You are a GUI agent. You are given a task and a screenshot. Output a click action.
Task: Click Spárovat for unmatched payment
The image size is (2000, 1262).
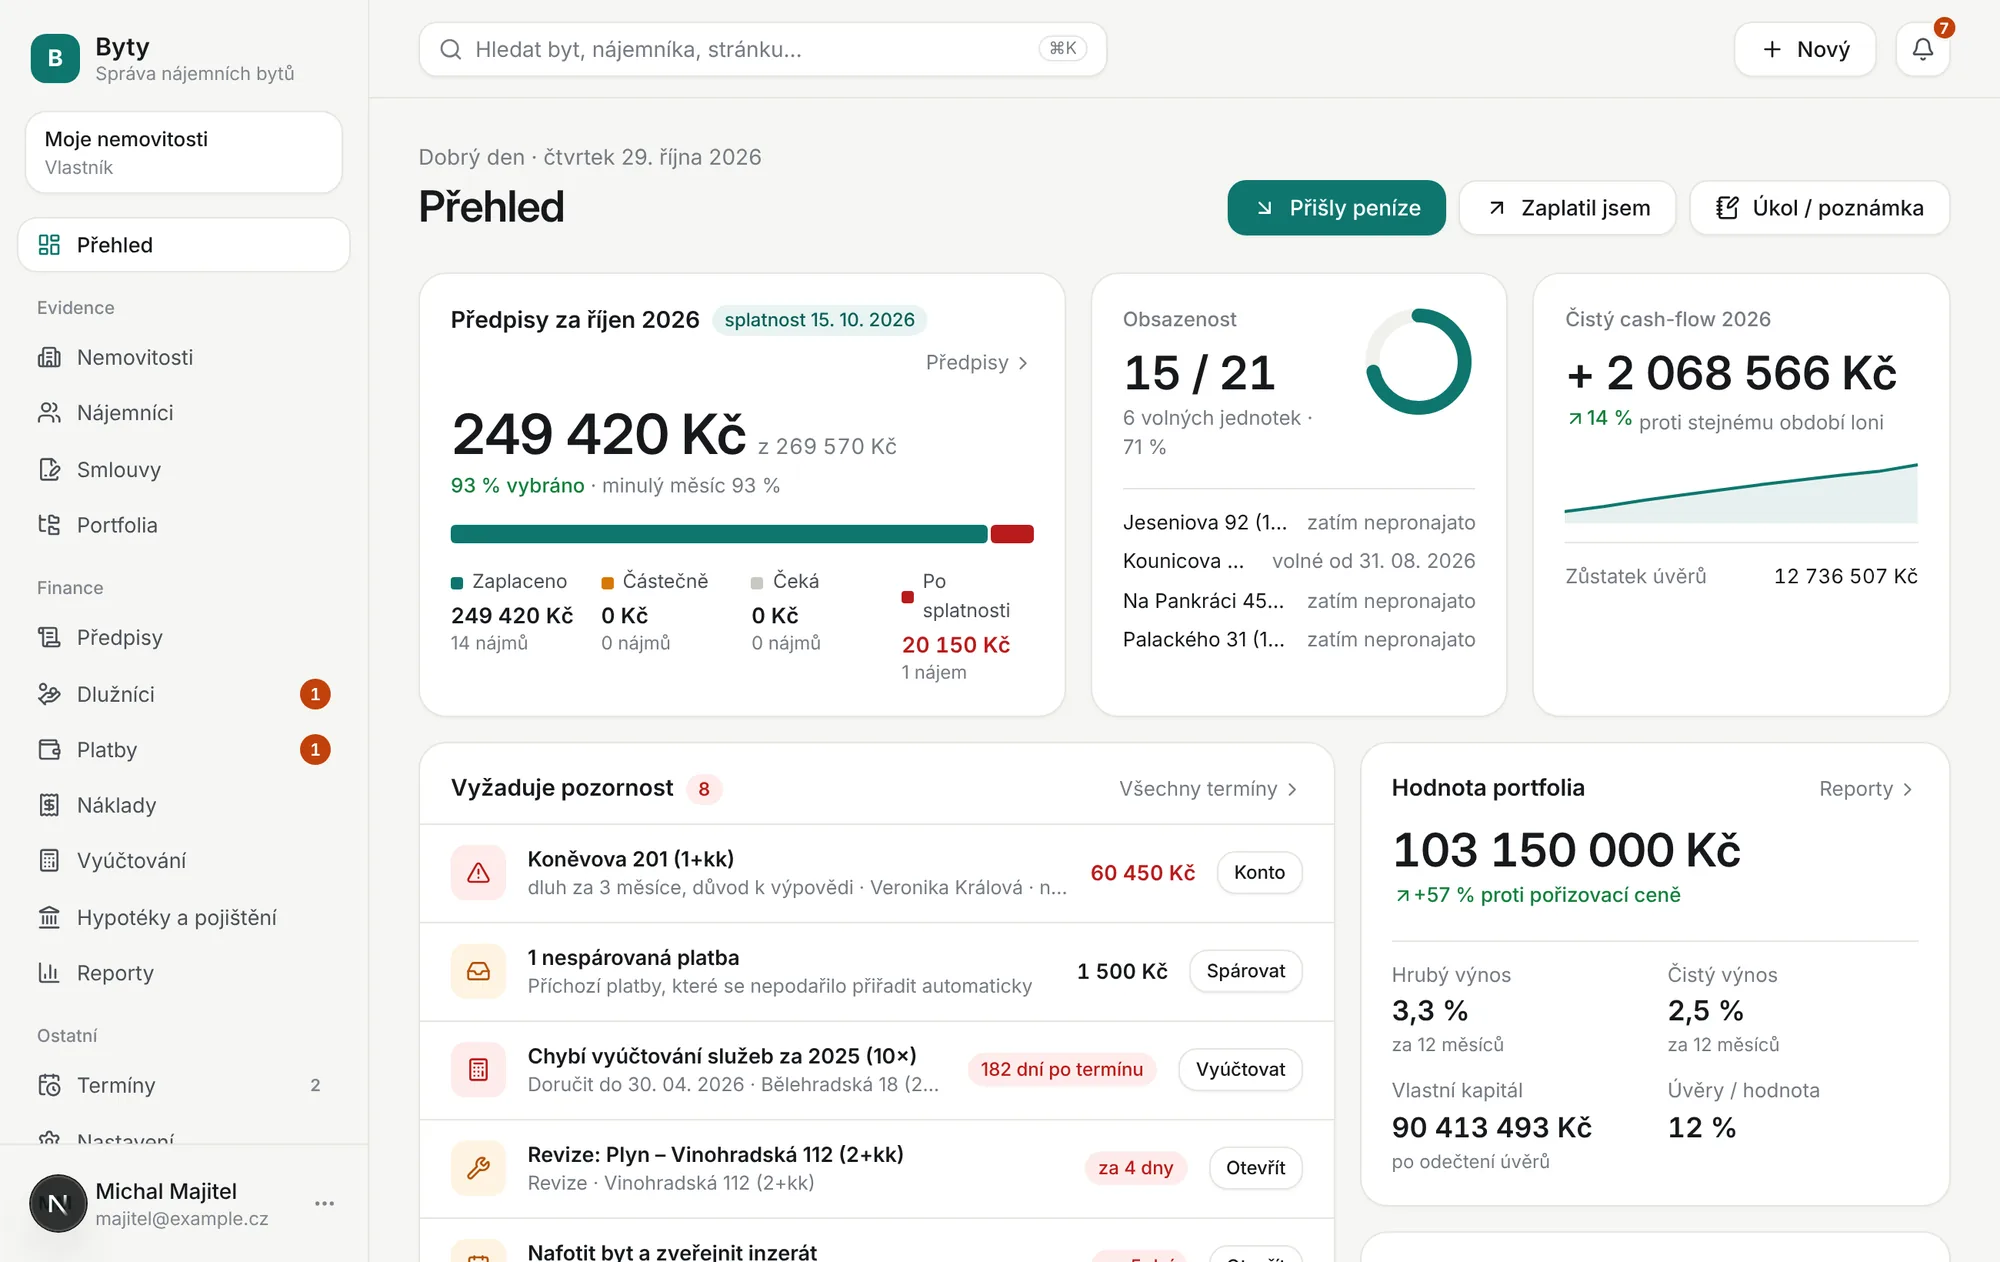[1246, 971]
